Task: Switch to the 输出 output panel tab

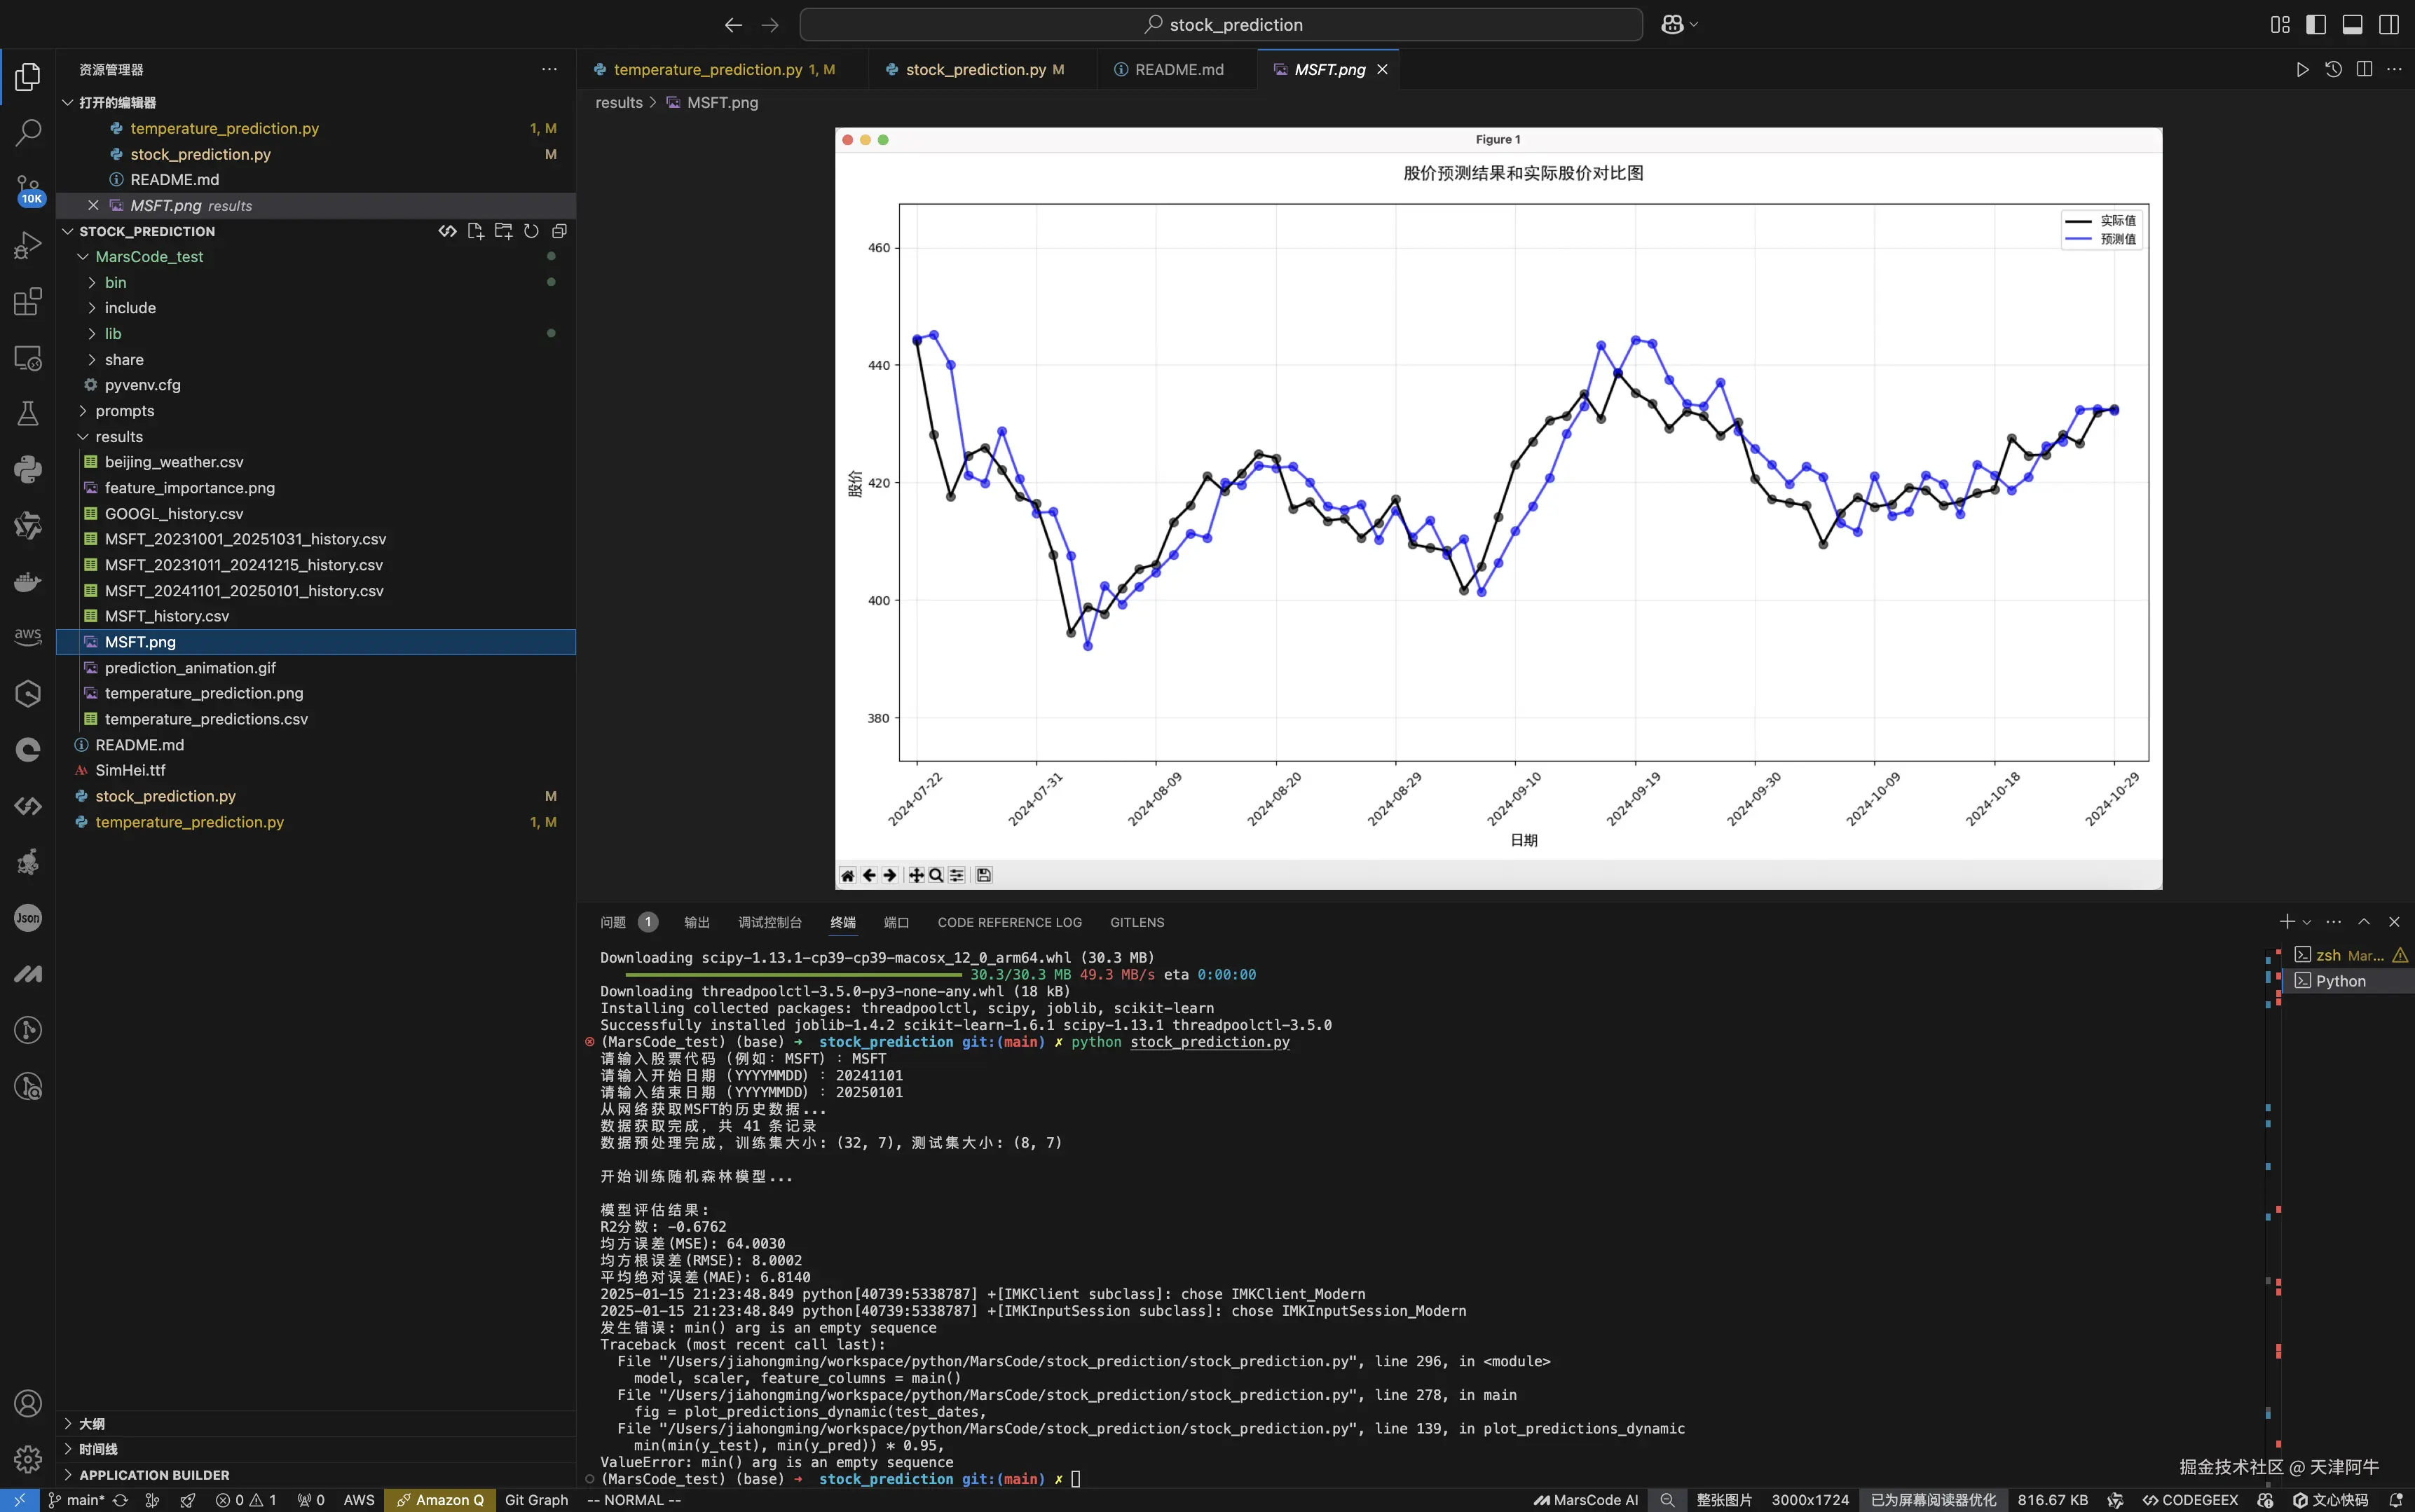Action: pos(696,922)
